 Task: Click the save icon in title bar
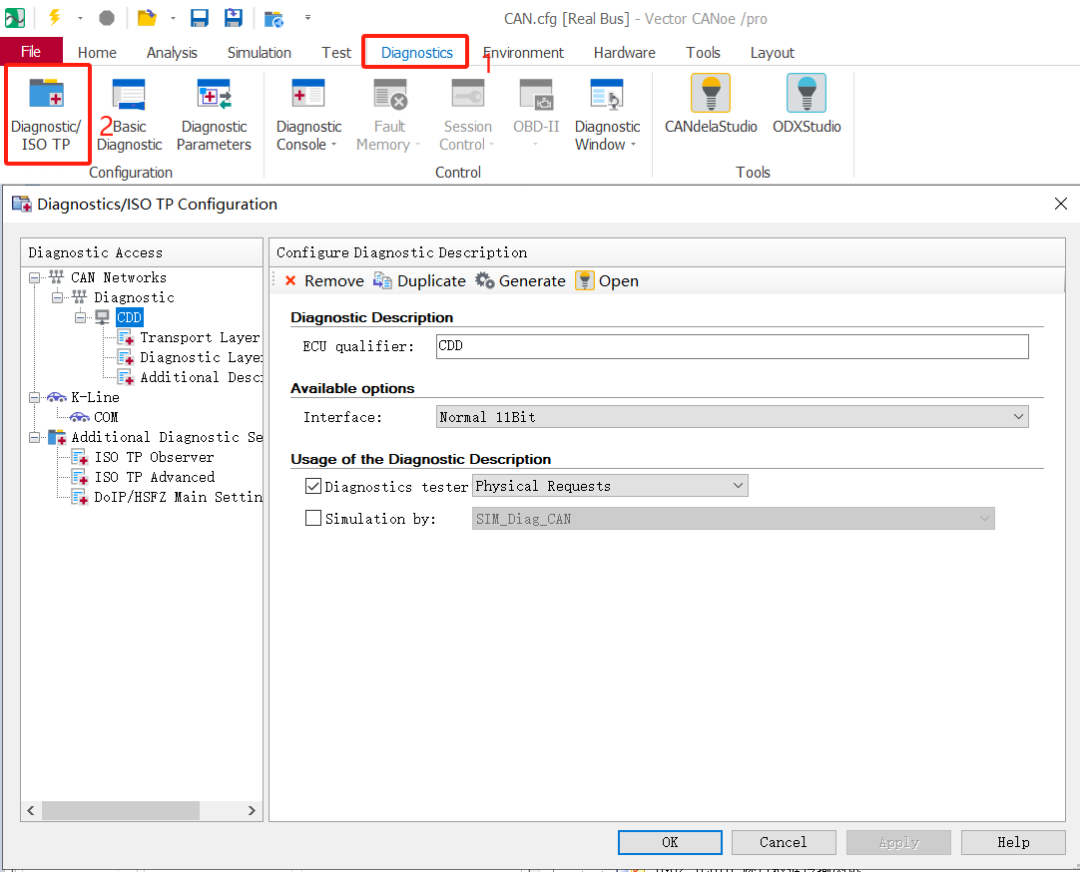(199, 18)
